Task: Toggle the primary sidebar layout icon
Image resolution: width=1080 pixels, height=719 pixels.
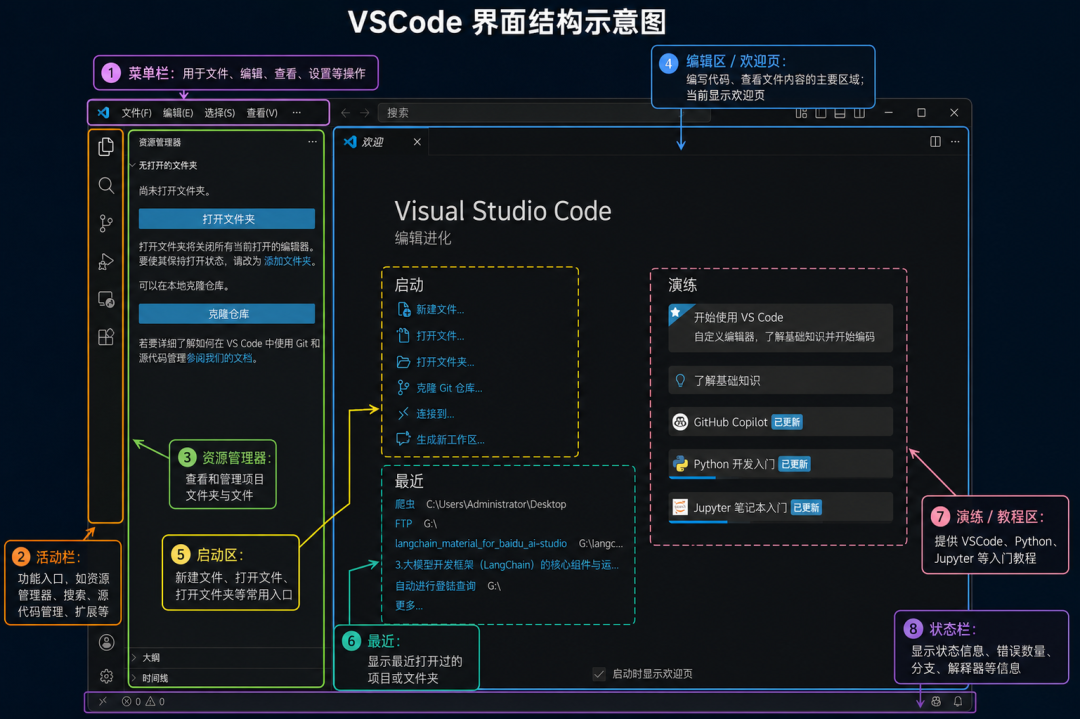Action: pyautogui.click(x=820, y=113)
